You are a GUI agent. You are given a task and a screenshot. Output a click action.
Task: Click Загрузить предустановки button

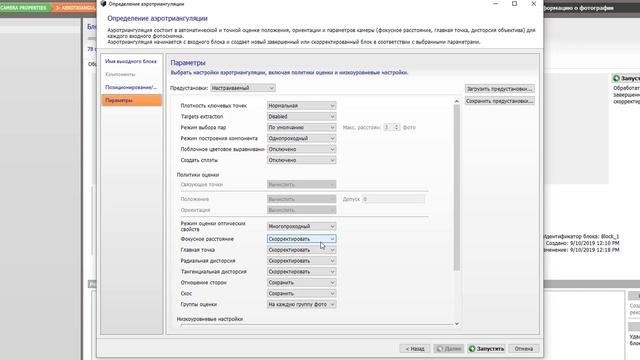tap(500, 89)
